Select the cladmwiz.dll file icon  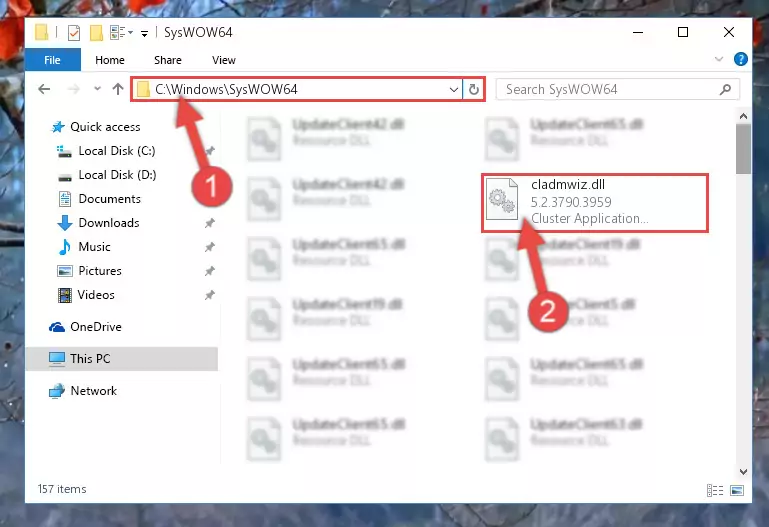502,199
